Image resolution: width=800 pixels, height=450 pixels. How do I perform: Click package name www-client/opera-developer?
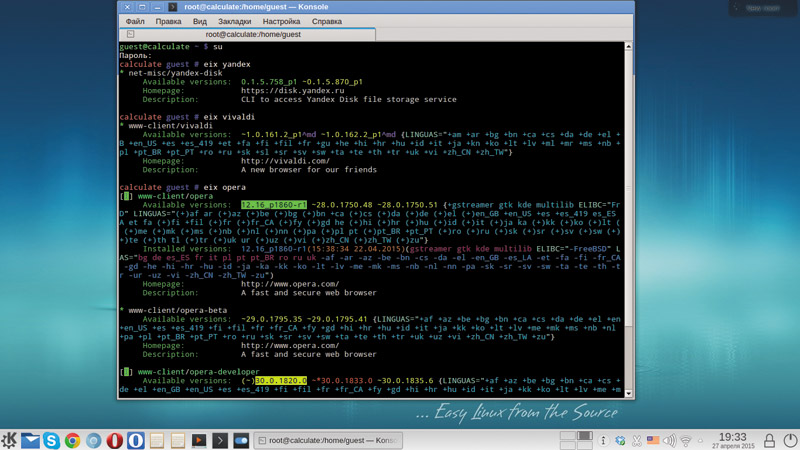[198, 372]
